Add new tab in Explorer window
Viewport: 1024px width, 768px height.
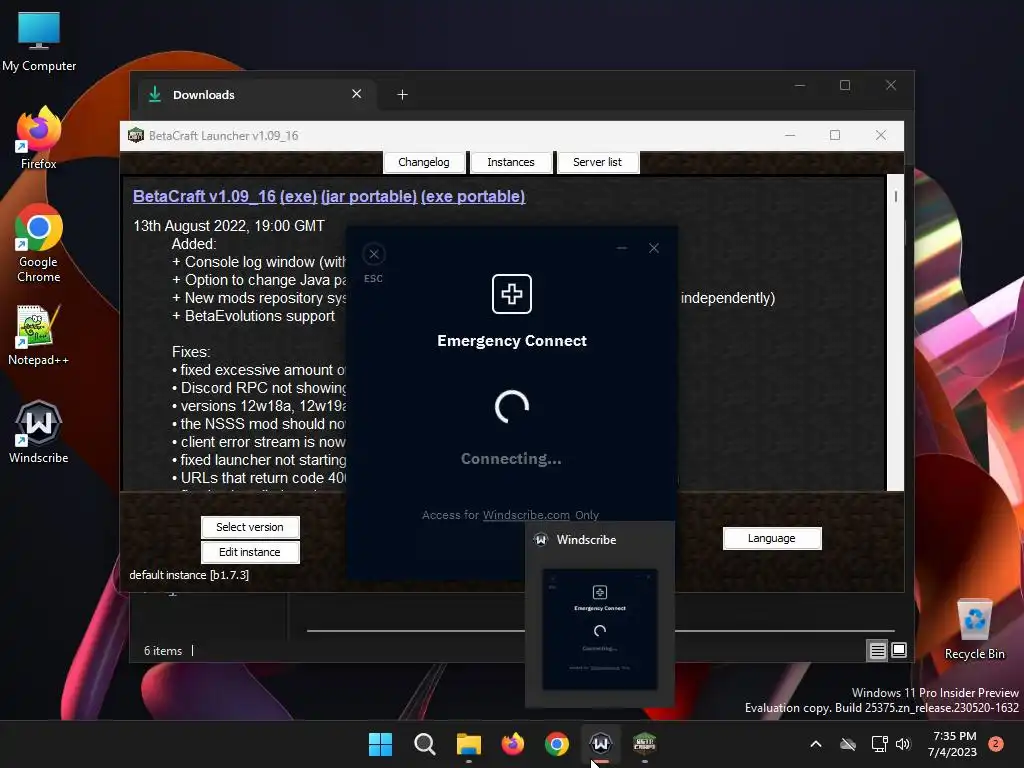[x=402, y=95]
